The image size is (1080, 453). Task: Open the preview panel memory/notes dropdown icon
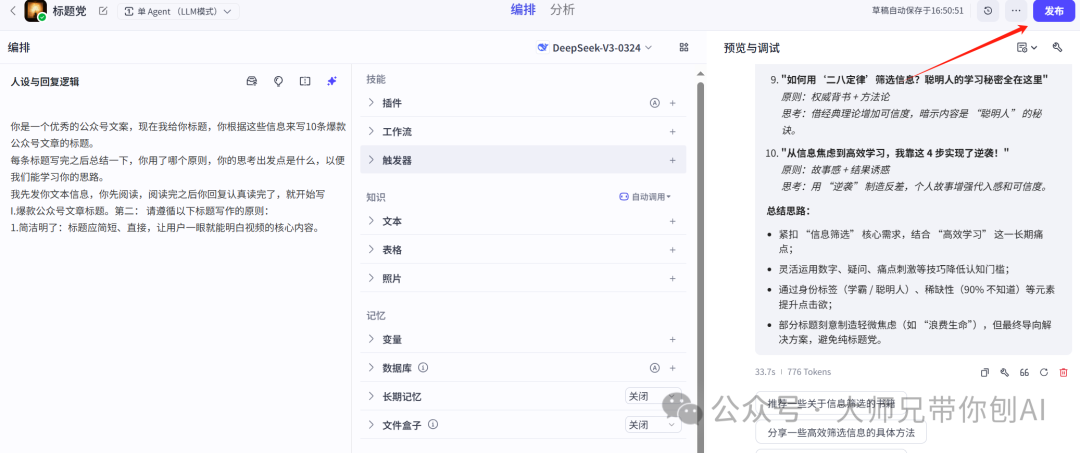click(x=1027, y=48)
